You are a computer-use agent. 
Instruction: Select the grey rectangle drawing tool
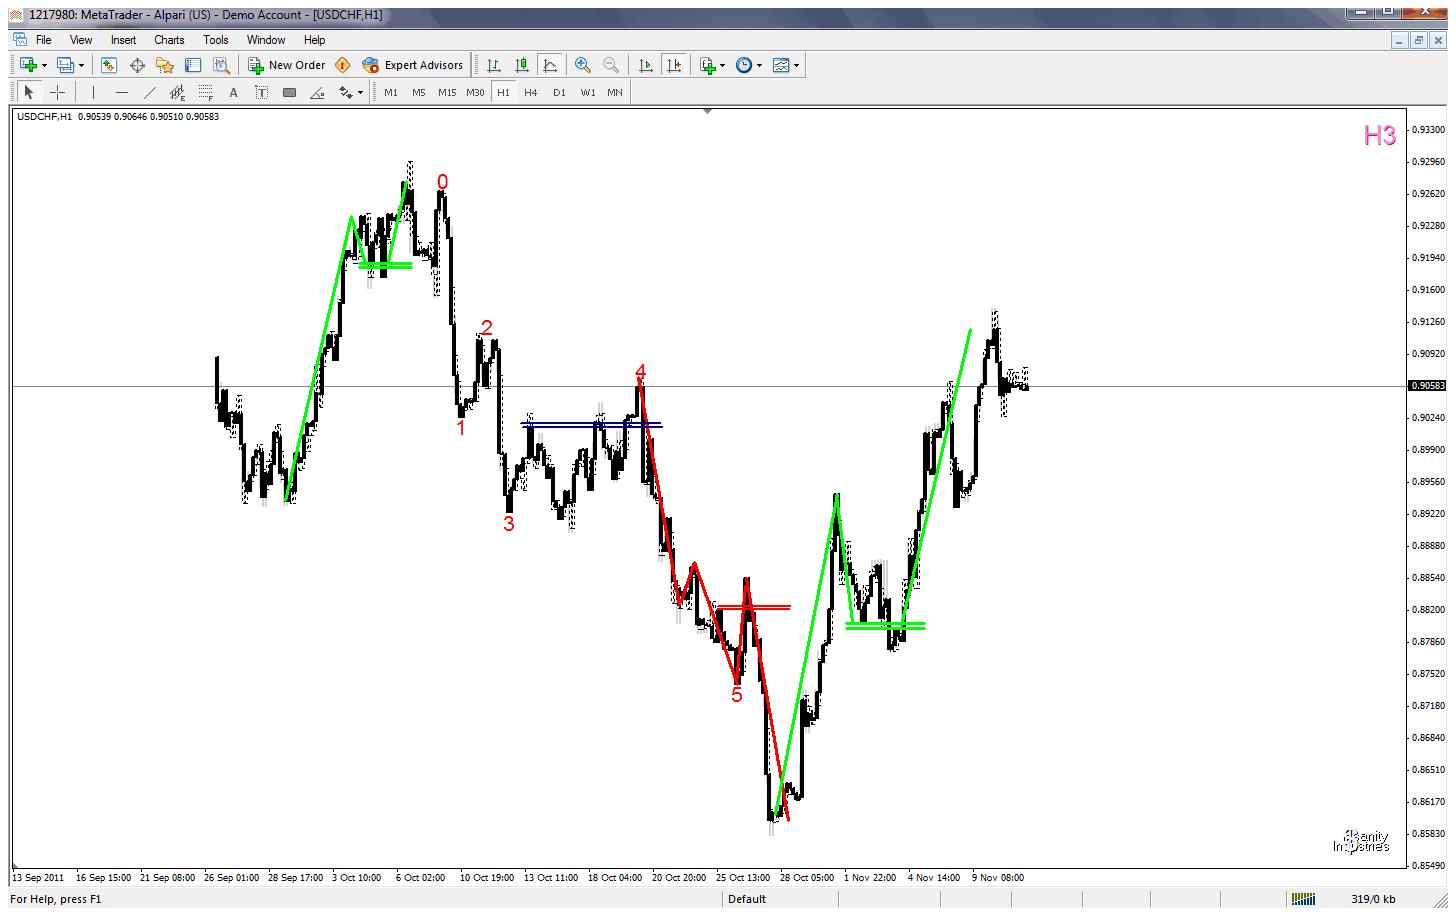[x=289, y=92]
